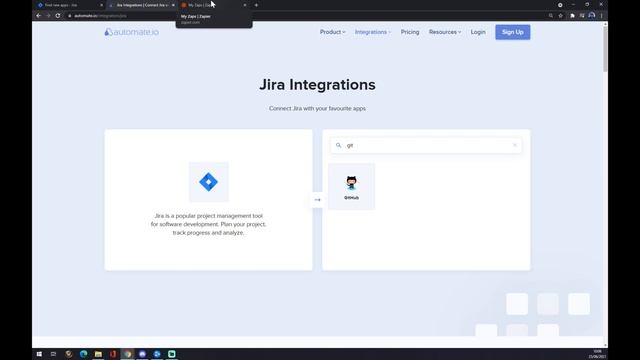640x360 pixels.
Task: Switch to Chrome in the taskbar
Action: (x=128, y=354)
